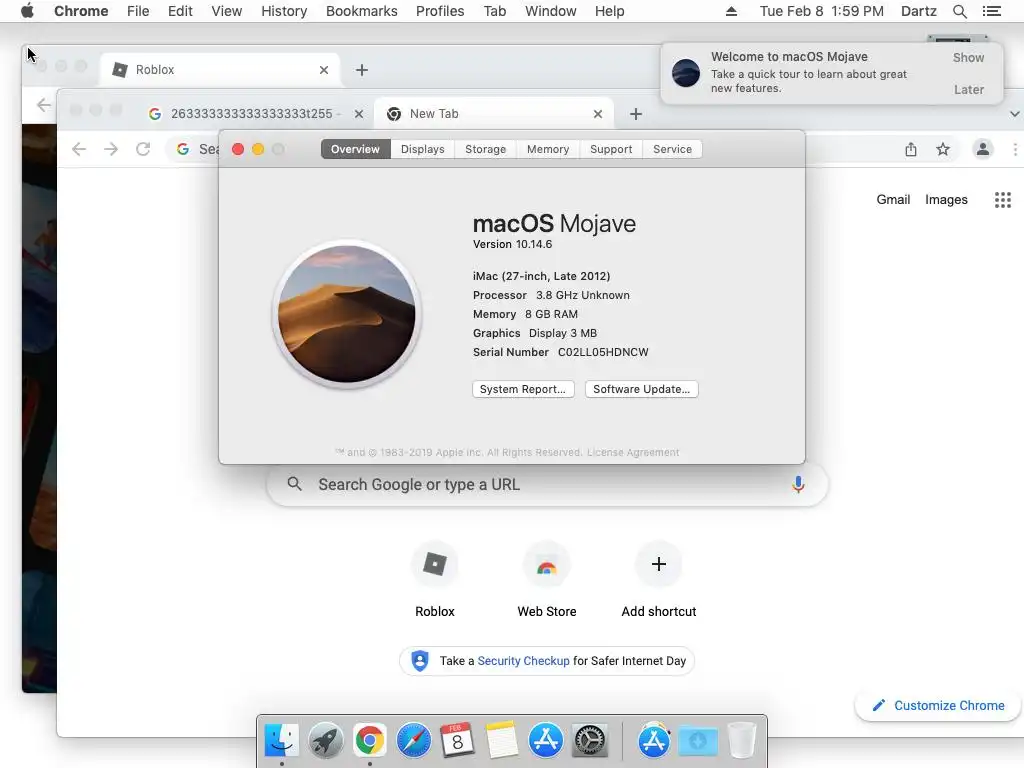Reload page in front Chrome window

point(143,150)
